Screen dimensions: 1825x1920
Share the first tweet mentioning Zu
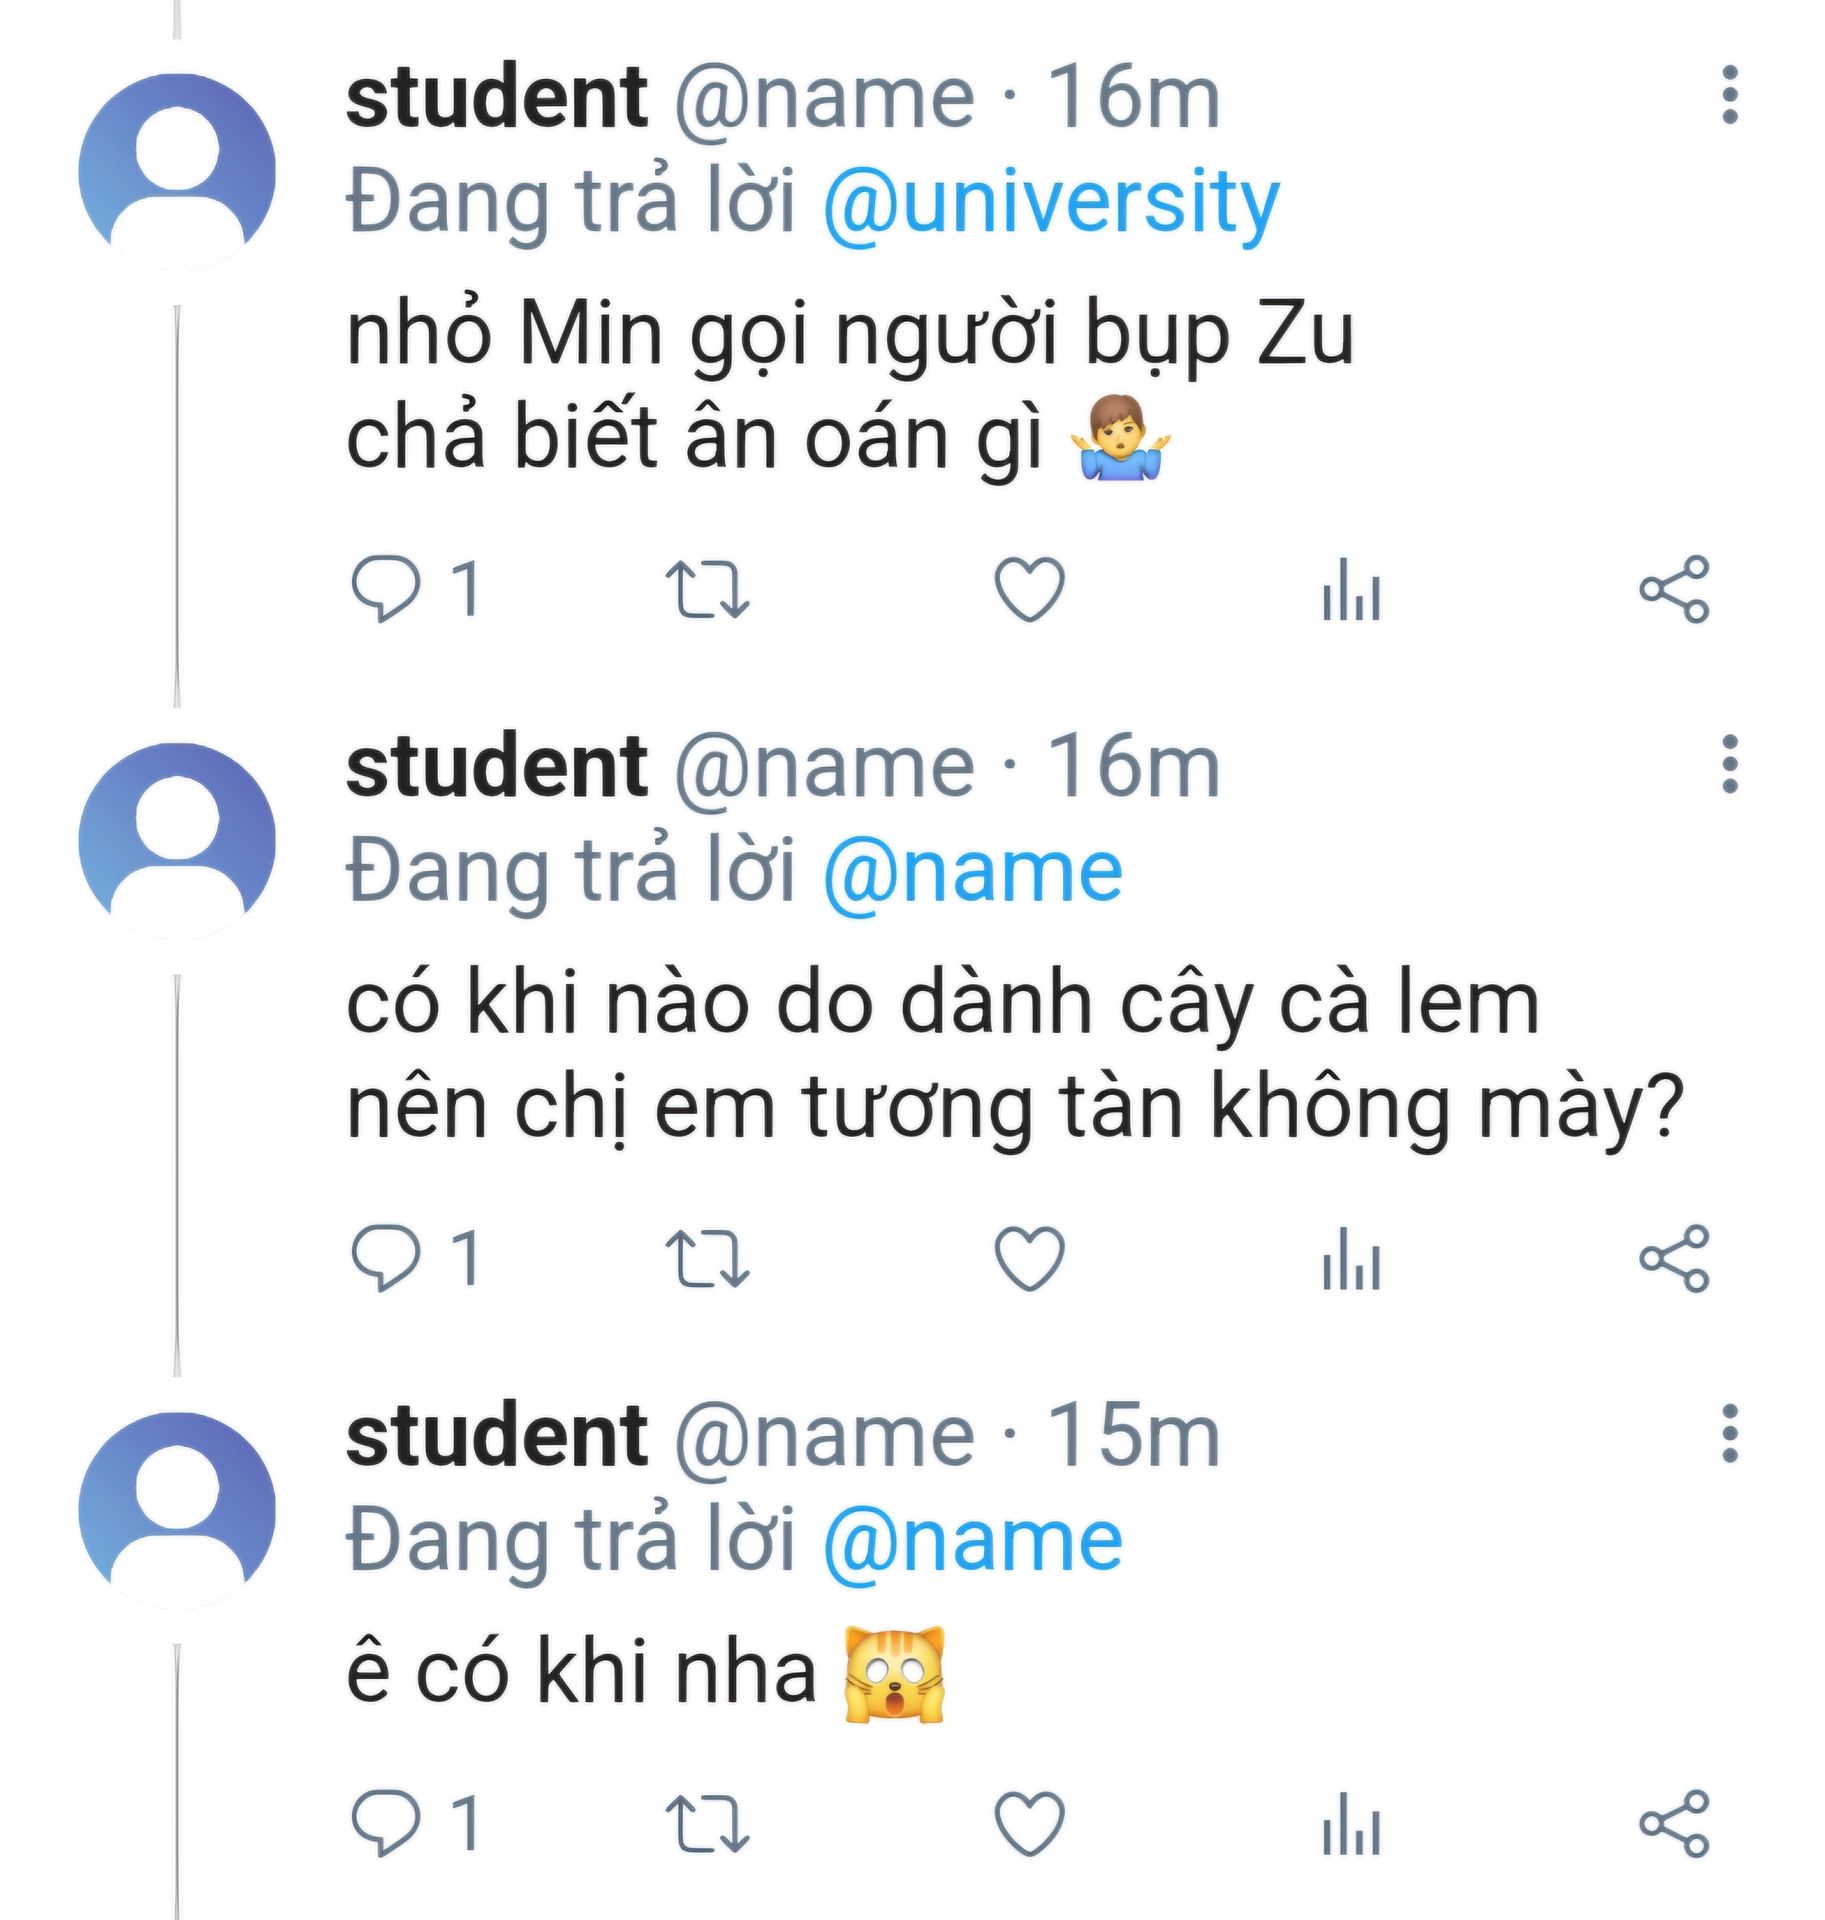click(1674, 590)
